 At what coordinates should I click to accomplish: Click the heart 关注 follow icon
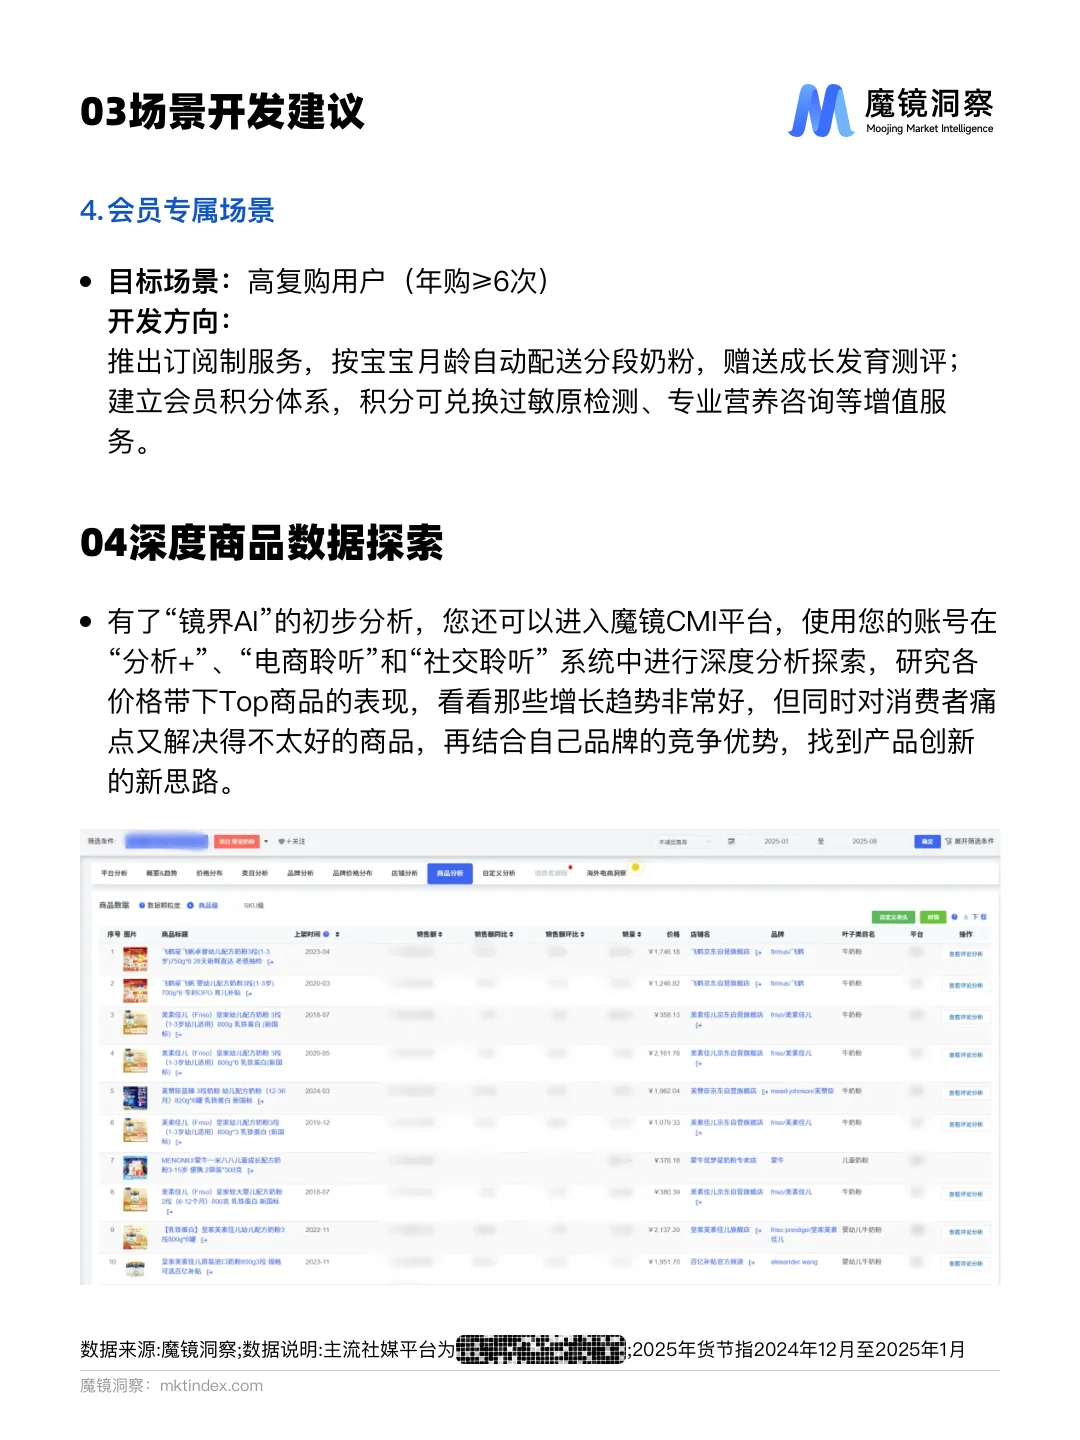click(x=282, y=841)
